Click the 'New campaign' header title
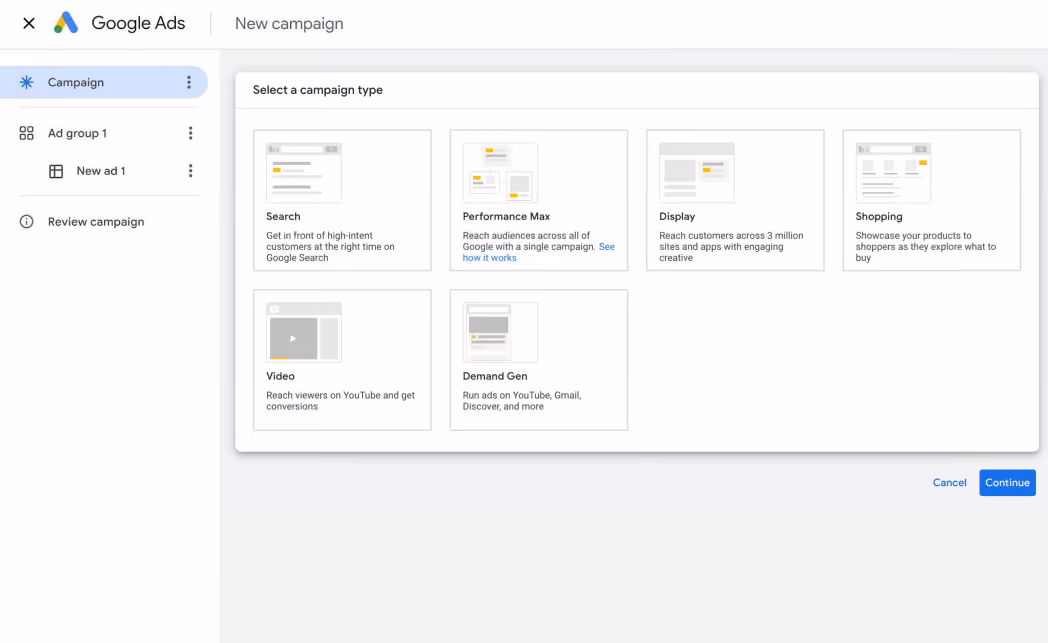 pyautogui.click(x=289, y=23)
